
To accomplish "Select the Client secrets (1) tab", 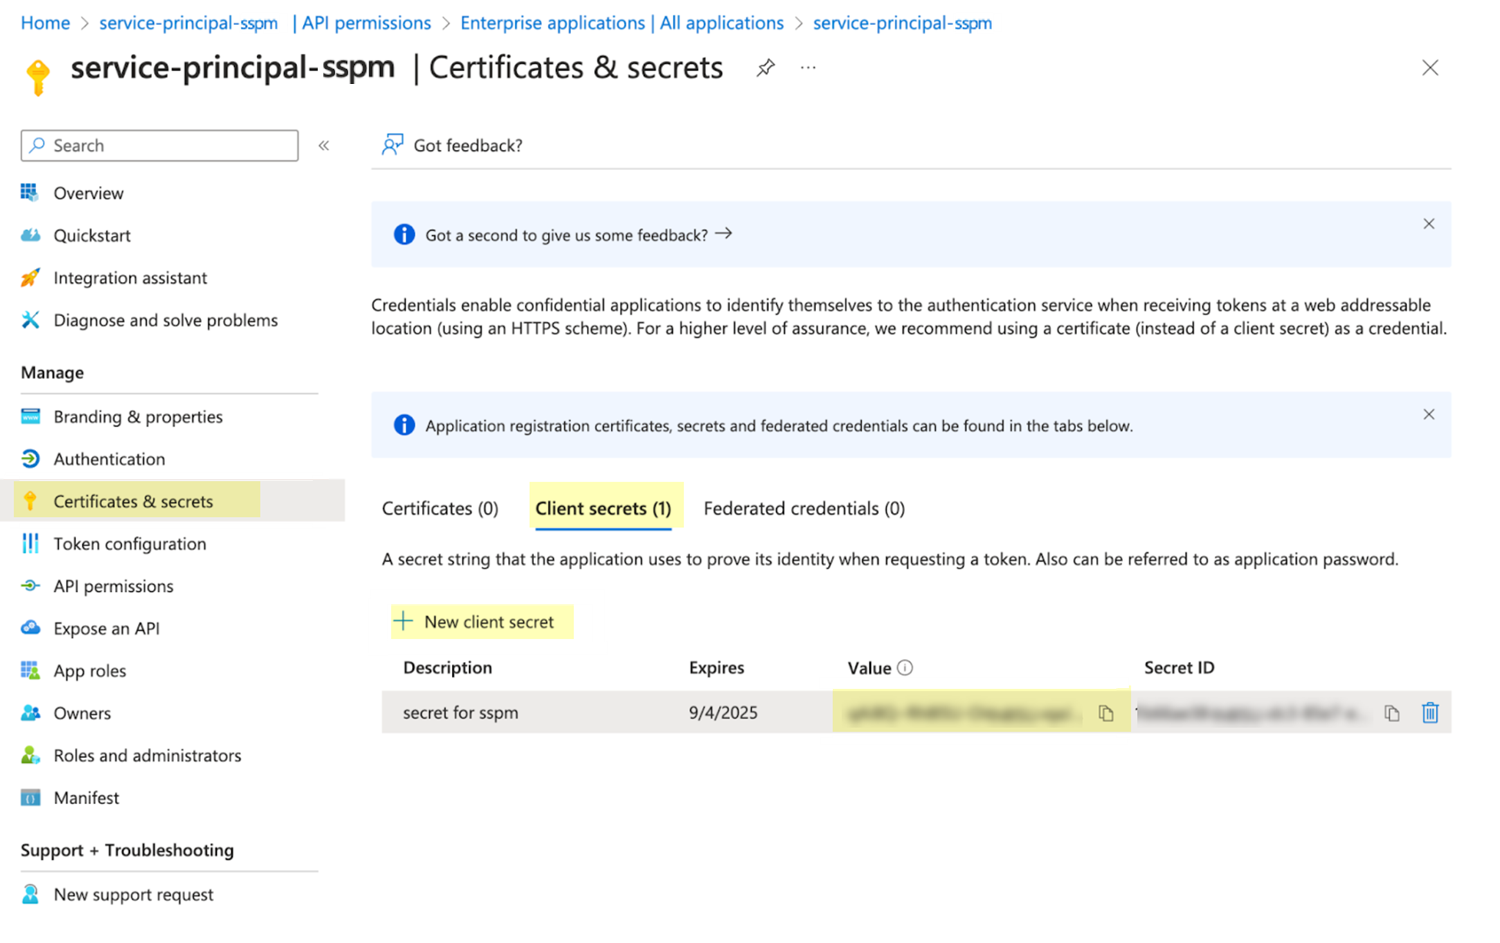I will pyautogui.click(x=603, y=509).
